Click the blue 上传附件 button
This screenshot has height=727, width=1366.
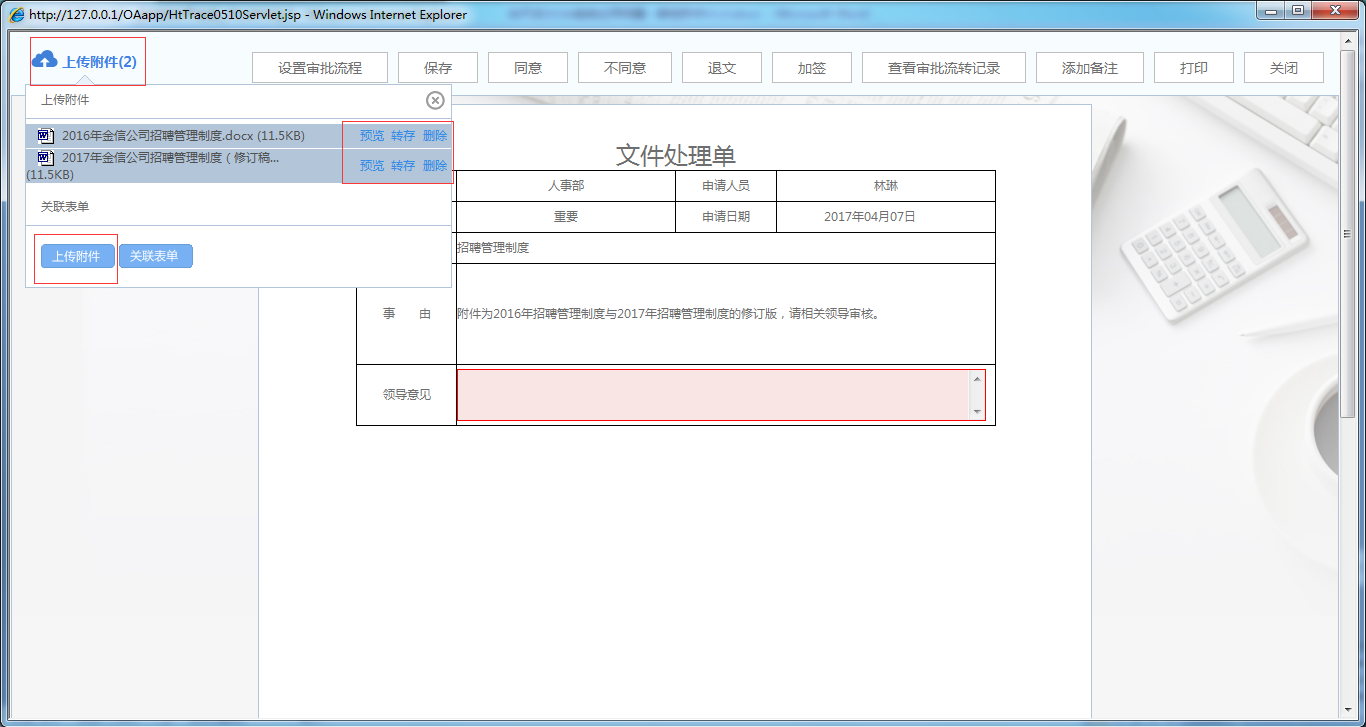pos(77,256)
